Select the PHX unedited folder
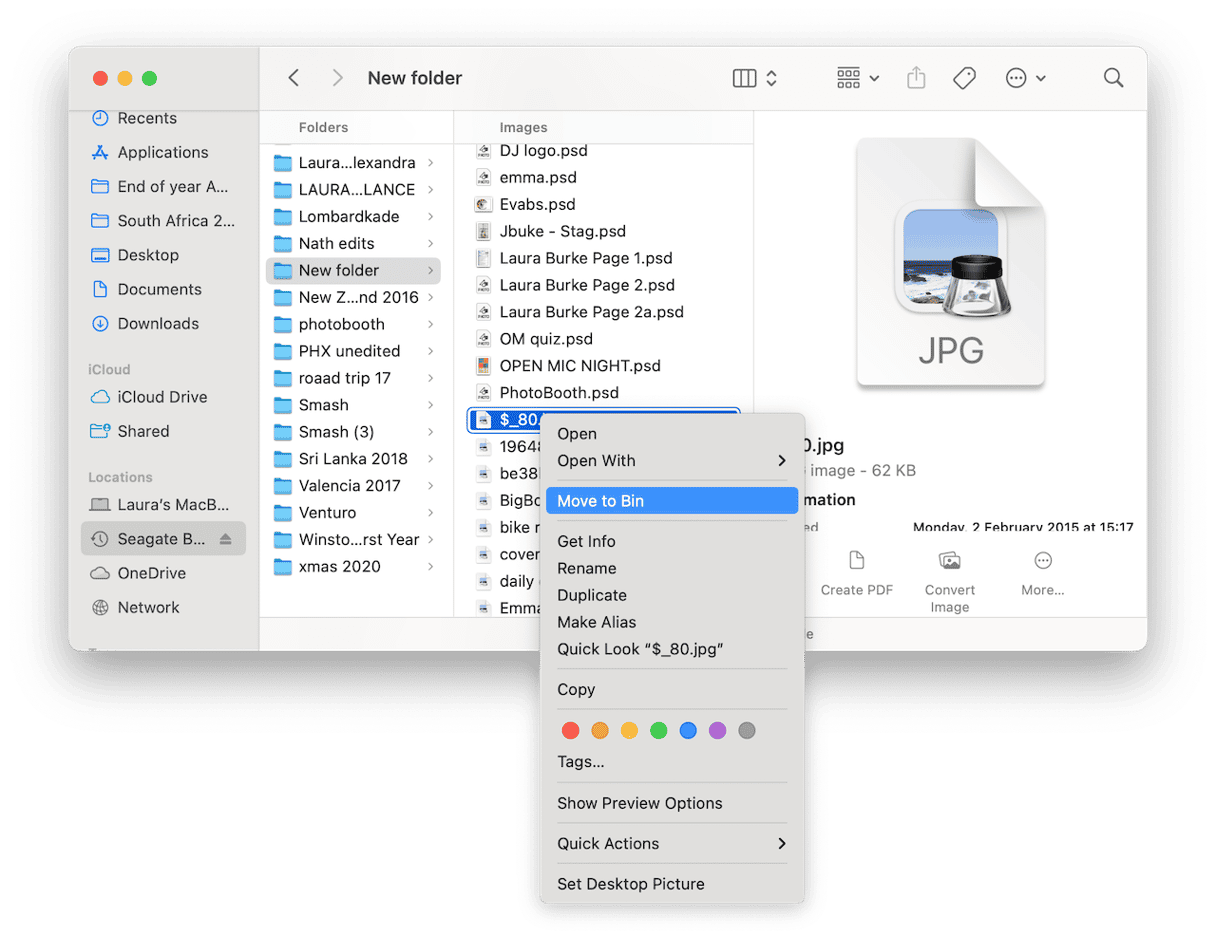The height and width of the screenshot is (936, 1216). [353, 351]
